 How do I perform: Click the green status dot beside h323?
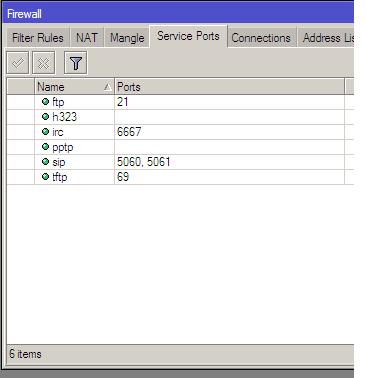45,116
